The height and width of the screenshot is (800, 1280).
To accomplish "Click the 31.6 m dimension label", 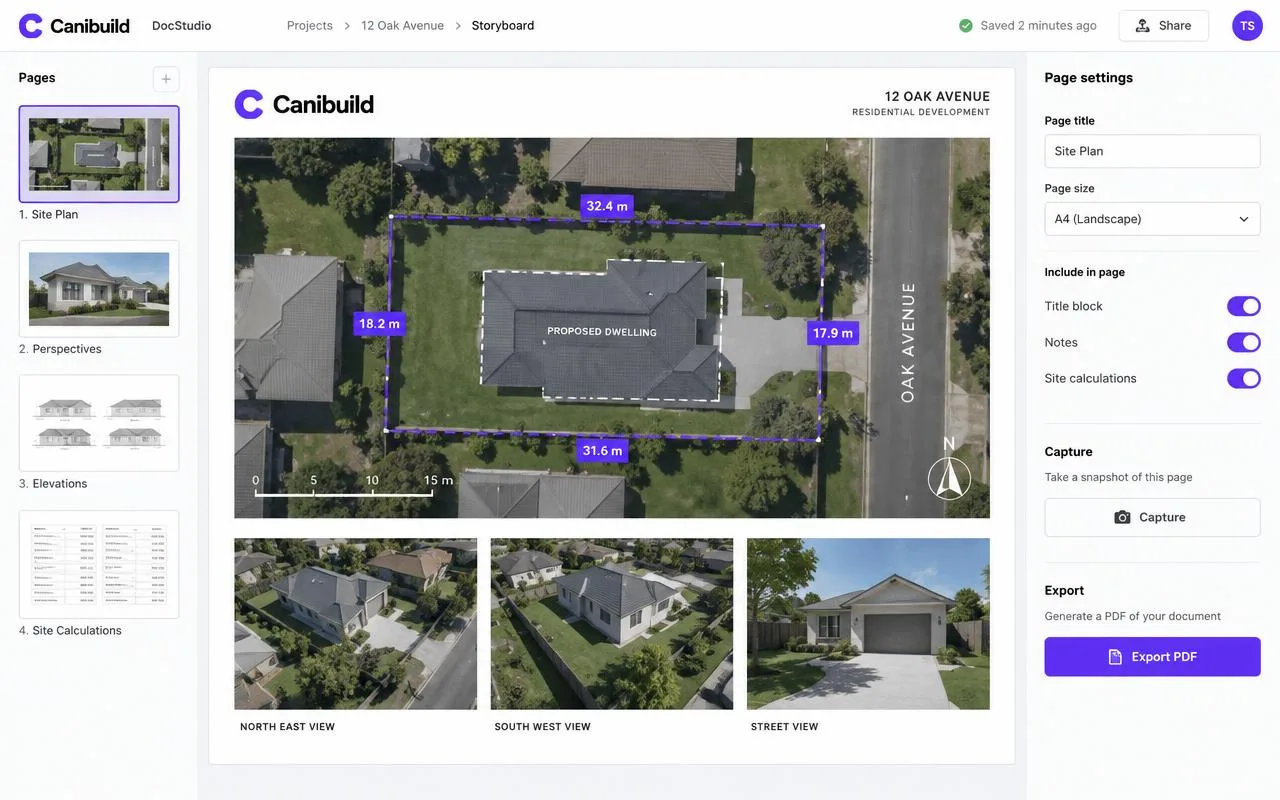I will point(602,451).
